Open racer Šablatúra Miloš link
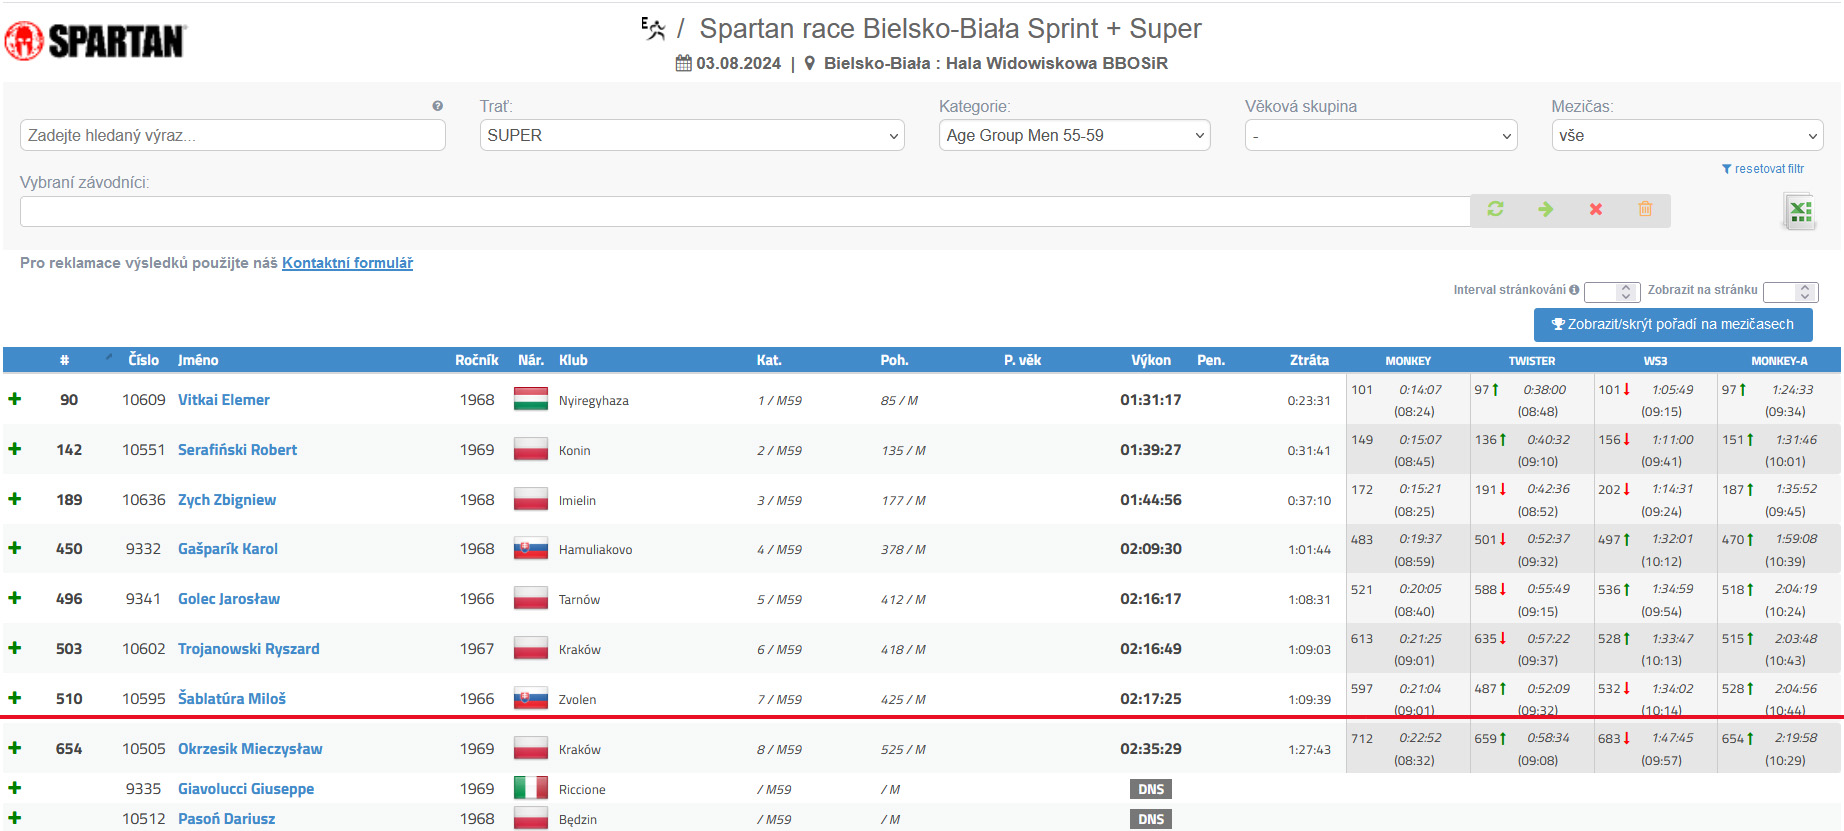Viewport: 1844px width, 831px height. tap(232, 698)
